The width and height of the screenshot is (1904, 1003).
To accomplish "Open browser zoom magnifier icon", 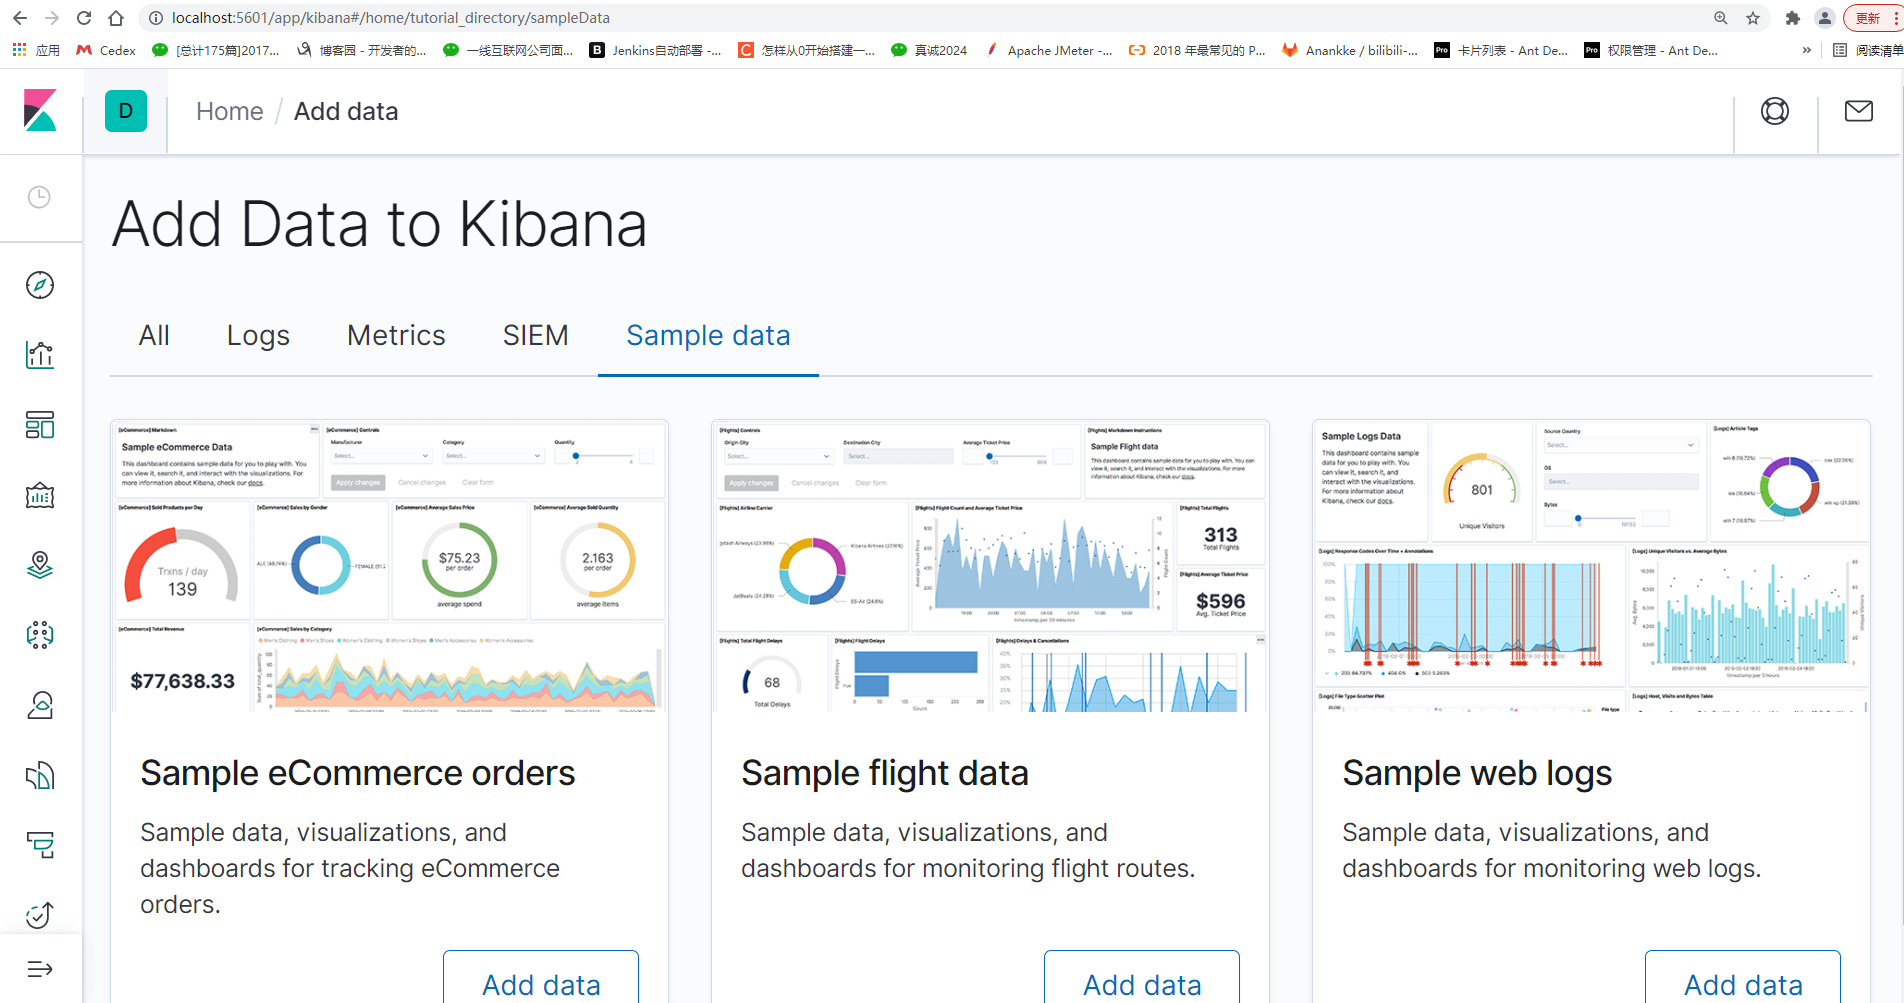I will coord(1721,18).
